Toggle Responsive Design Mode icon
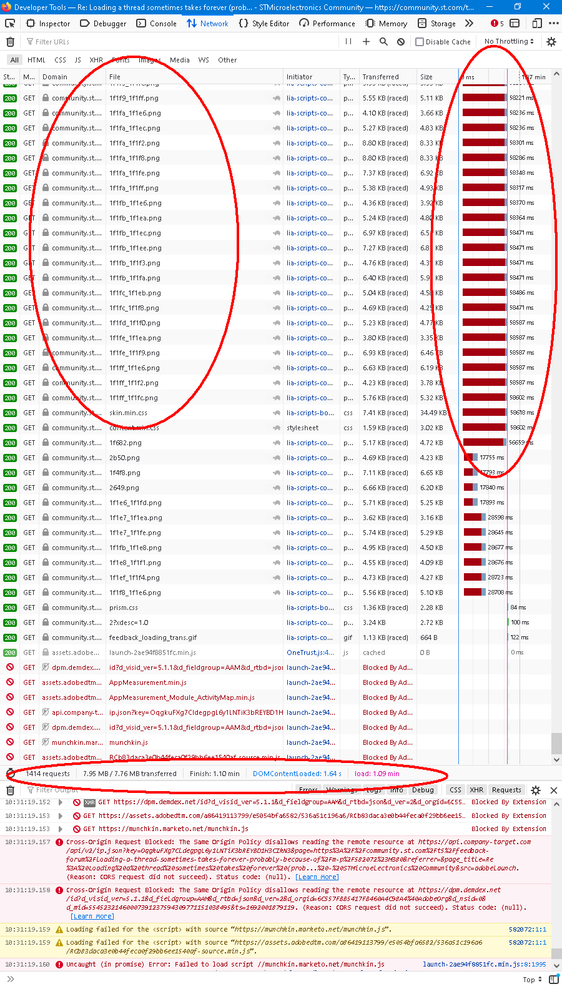Viewport: 562px width, 999px height. click(537, 24)
